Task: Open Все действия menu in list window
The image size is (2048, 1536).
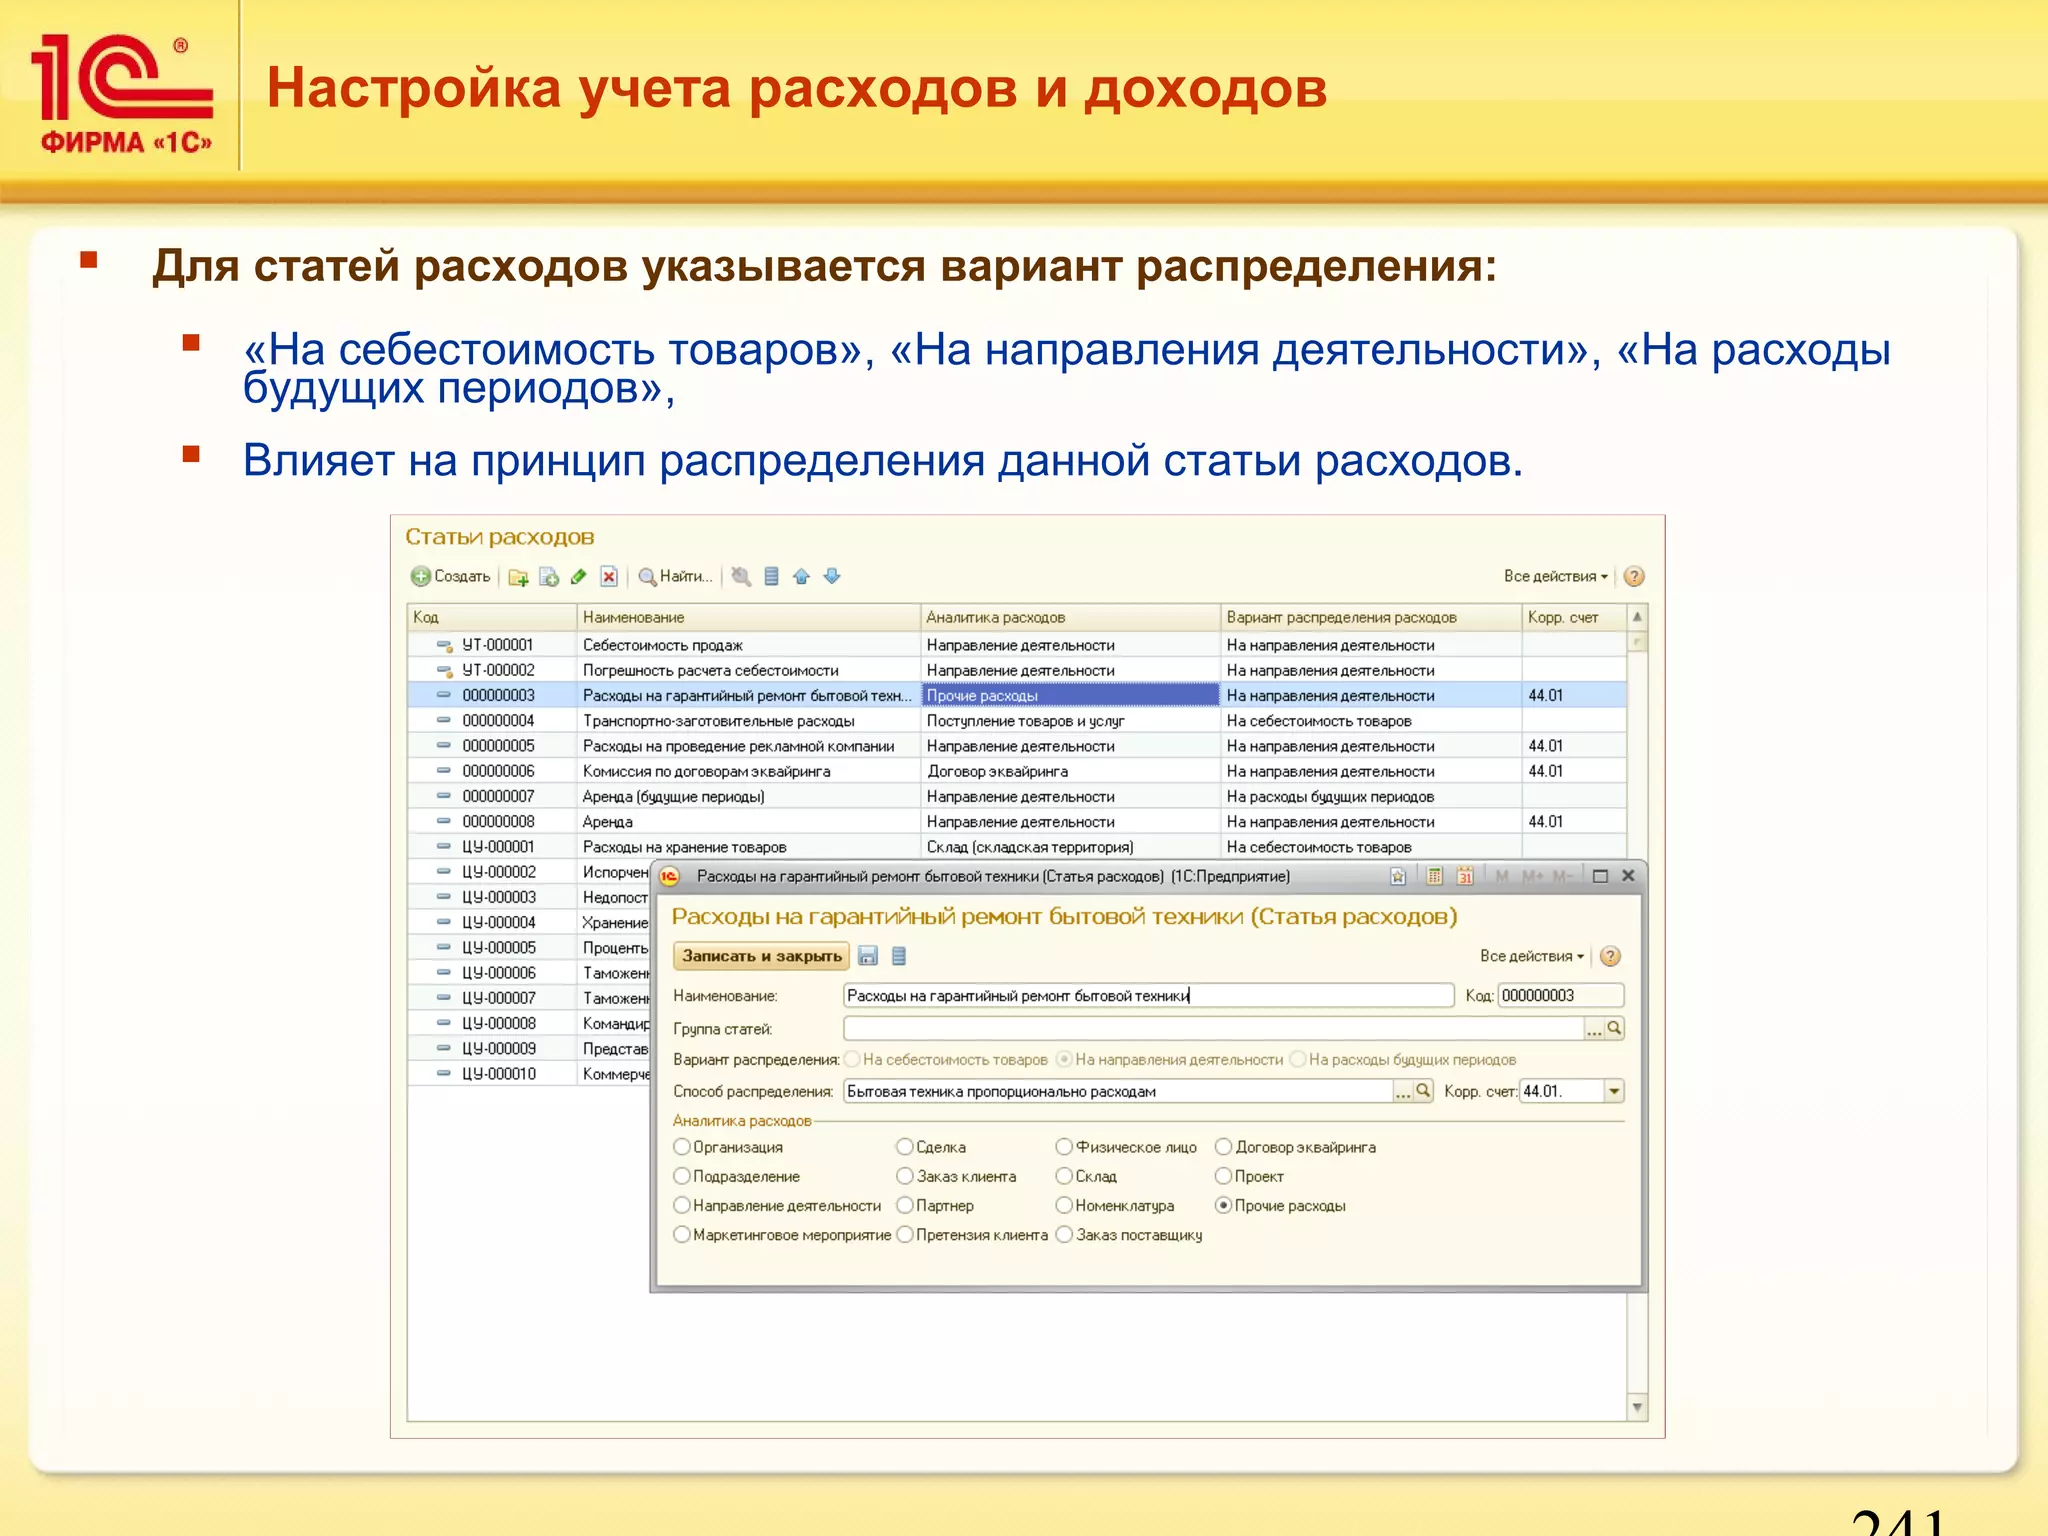Action: point(1555,576)
